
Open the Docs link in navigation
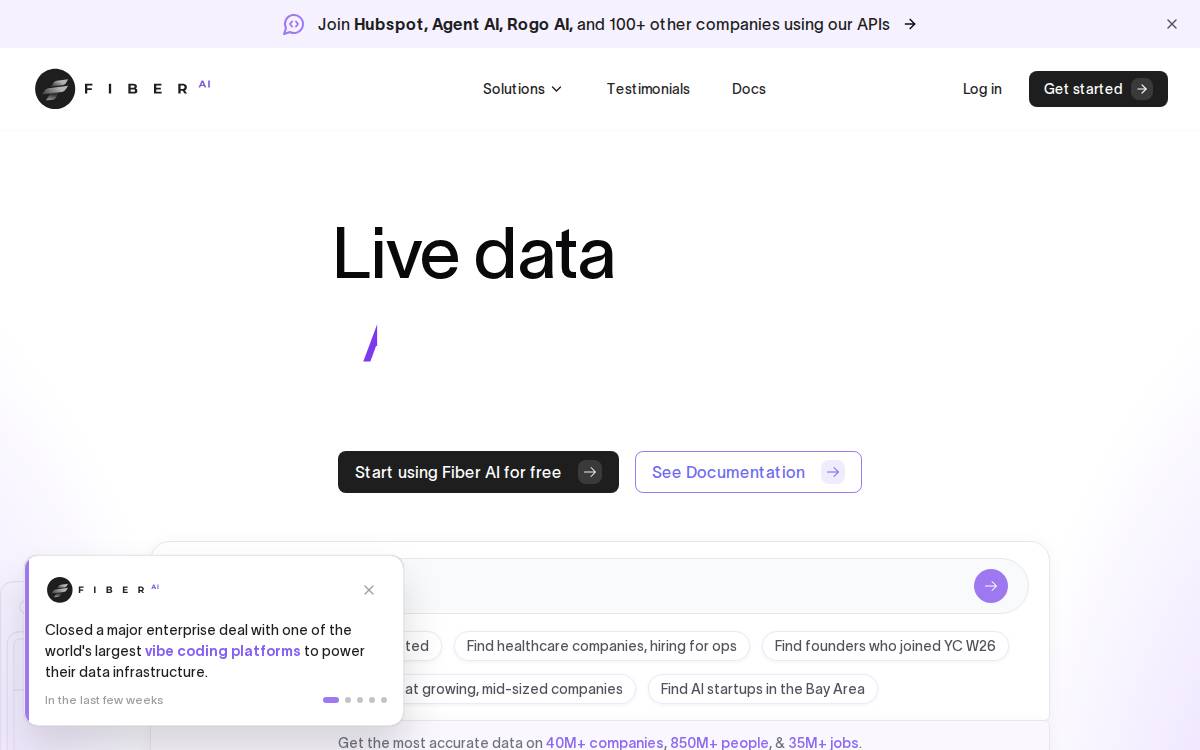(x=749, y=89)
